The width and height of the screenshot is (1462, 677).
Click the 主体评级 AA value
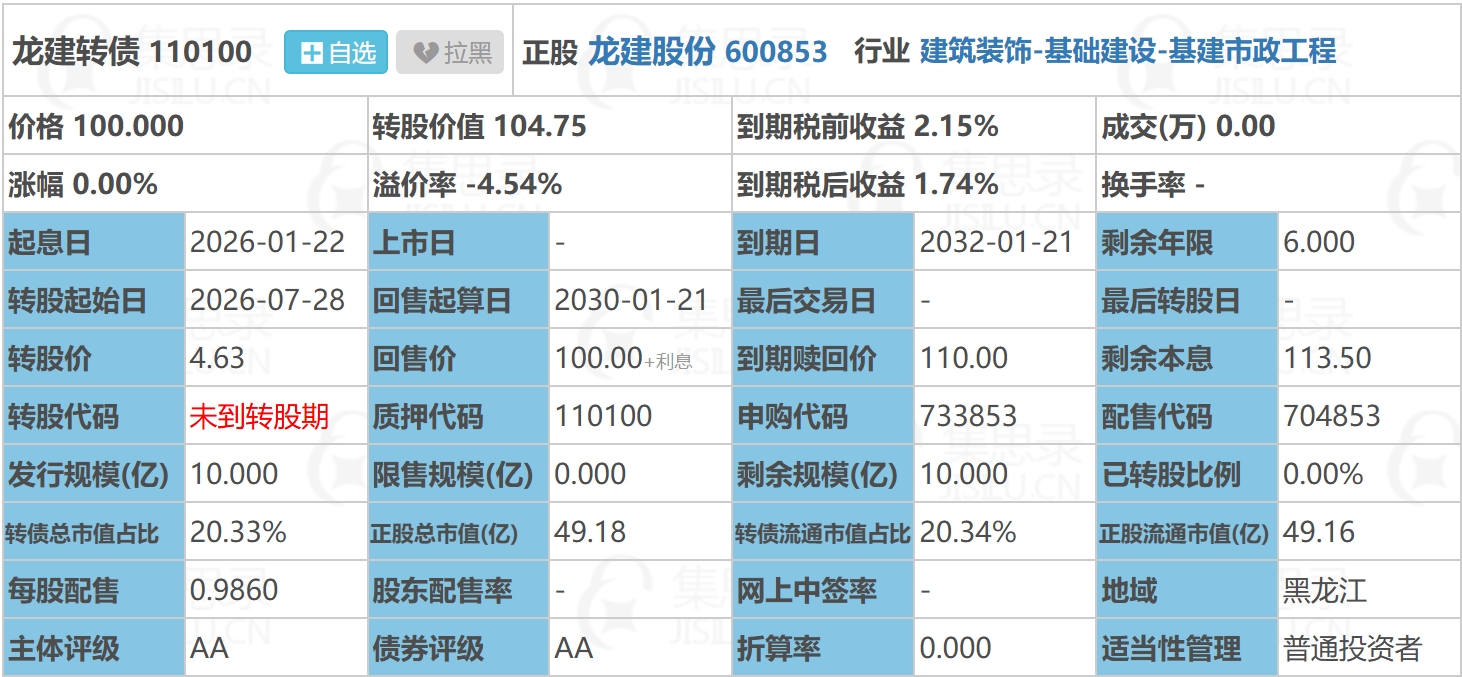(x=210, y=649)
